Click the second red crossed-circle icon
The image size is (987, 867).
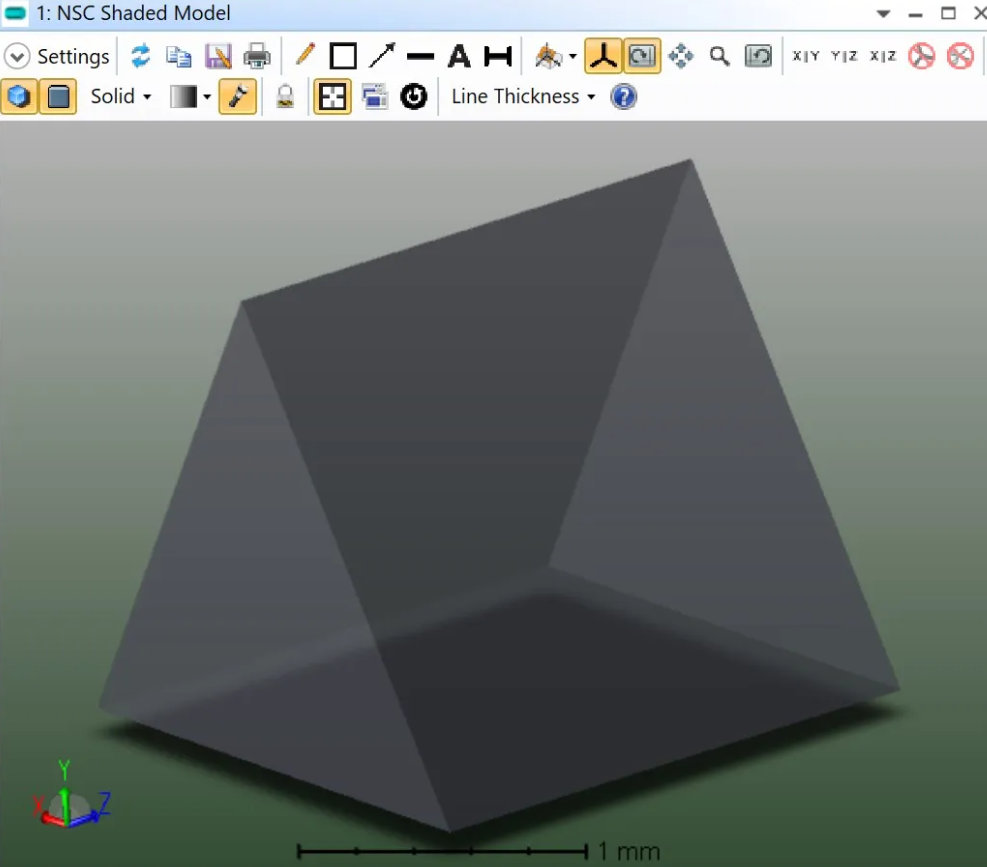click(x=961, y=56)
